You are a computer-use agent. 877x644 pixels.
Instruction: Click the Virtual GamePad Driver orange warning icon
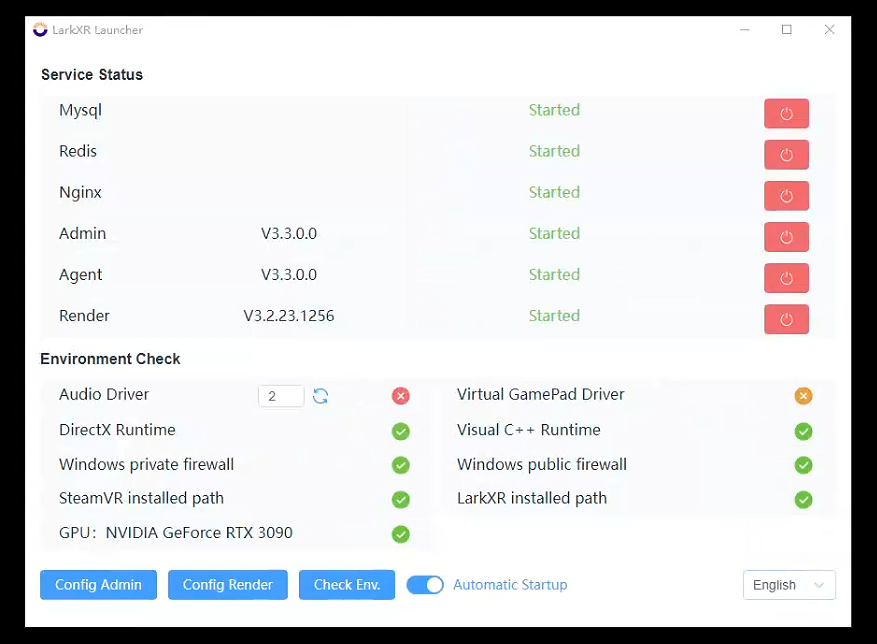(x=803, y=396)
